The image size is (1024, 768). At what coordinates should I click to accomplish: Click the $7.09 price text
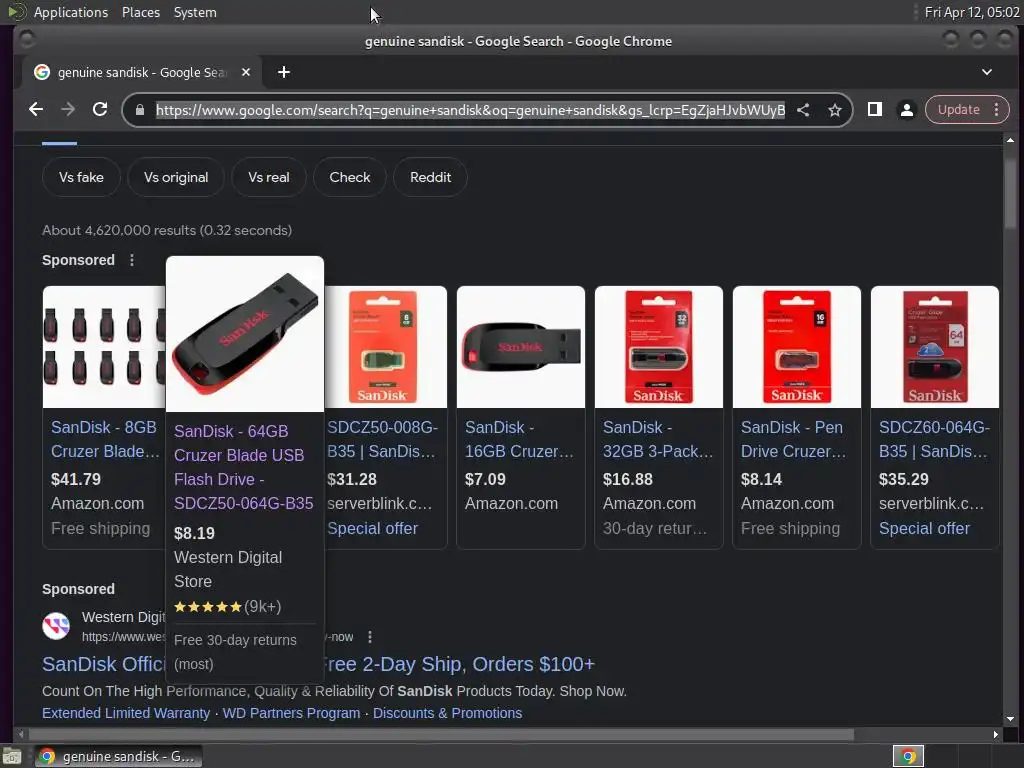[x=485, y=479]
